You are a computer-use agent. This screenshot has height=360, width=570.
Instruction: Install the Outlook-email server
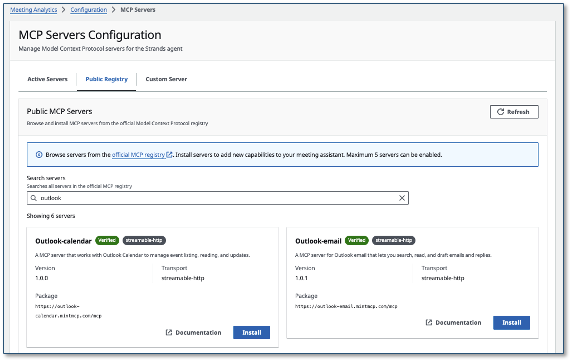pyautogui.click(x=511, y=323)
